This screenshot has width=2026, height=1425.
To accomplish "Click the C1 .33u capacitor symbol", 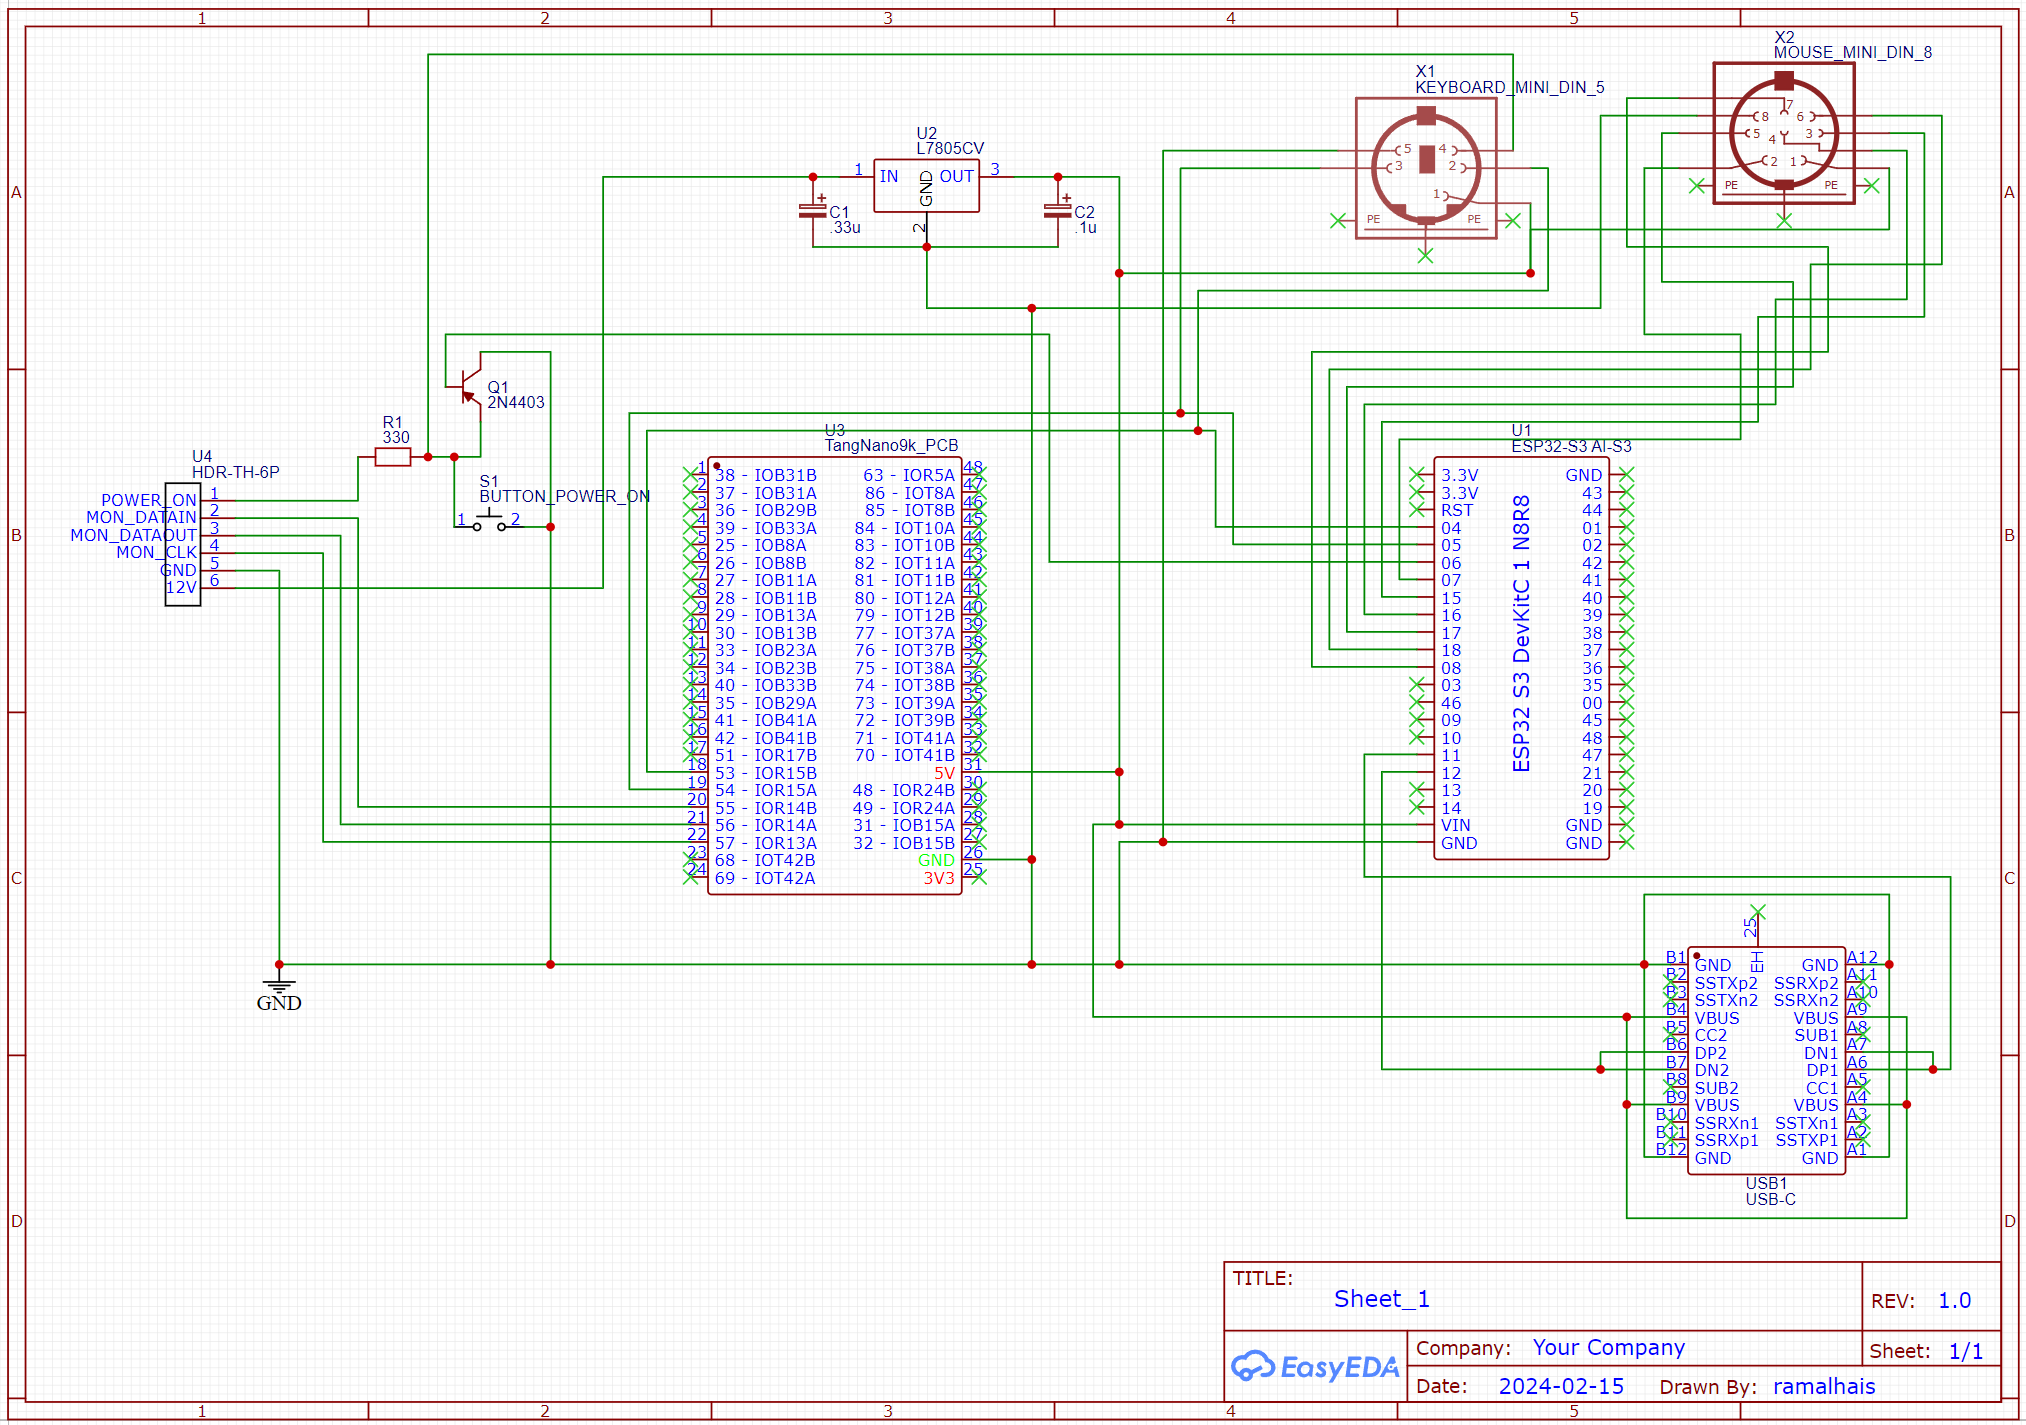I will tap(813, 211).
